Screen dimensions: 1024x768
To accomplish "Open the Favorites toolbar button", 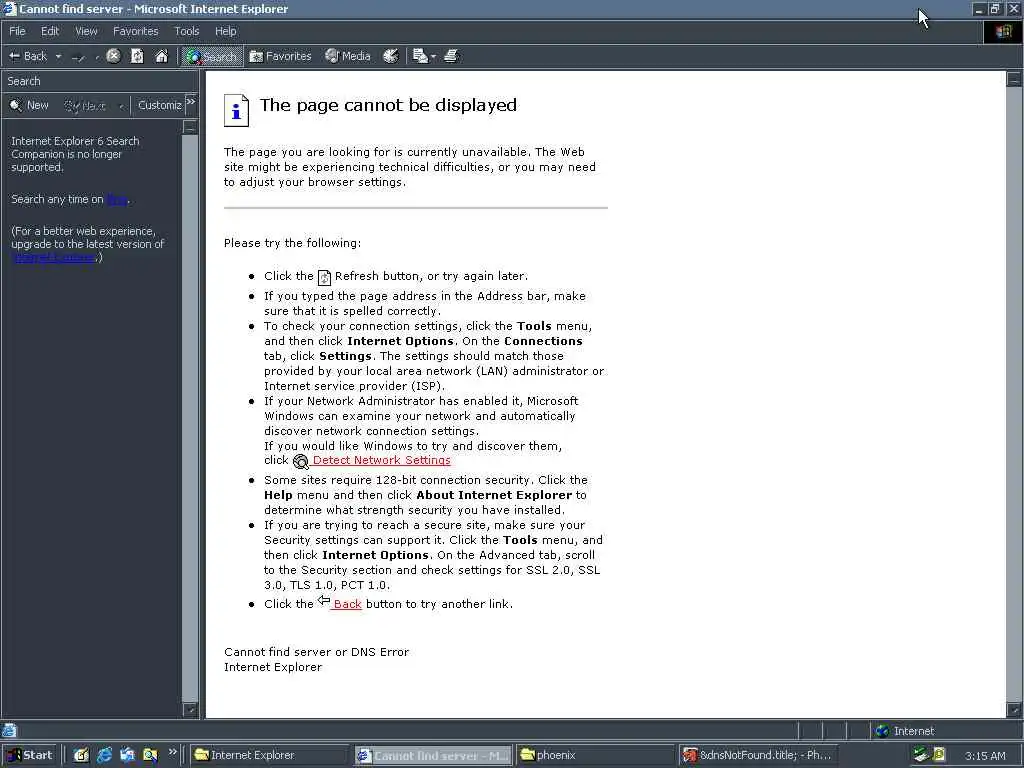I will (x=281, y=56).
